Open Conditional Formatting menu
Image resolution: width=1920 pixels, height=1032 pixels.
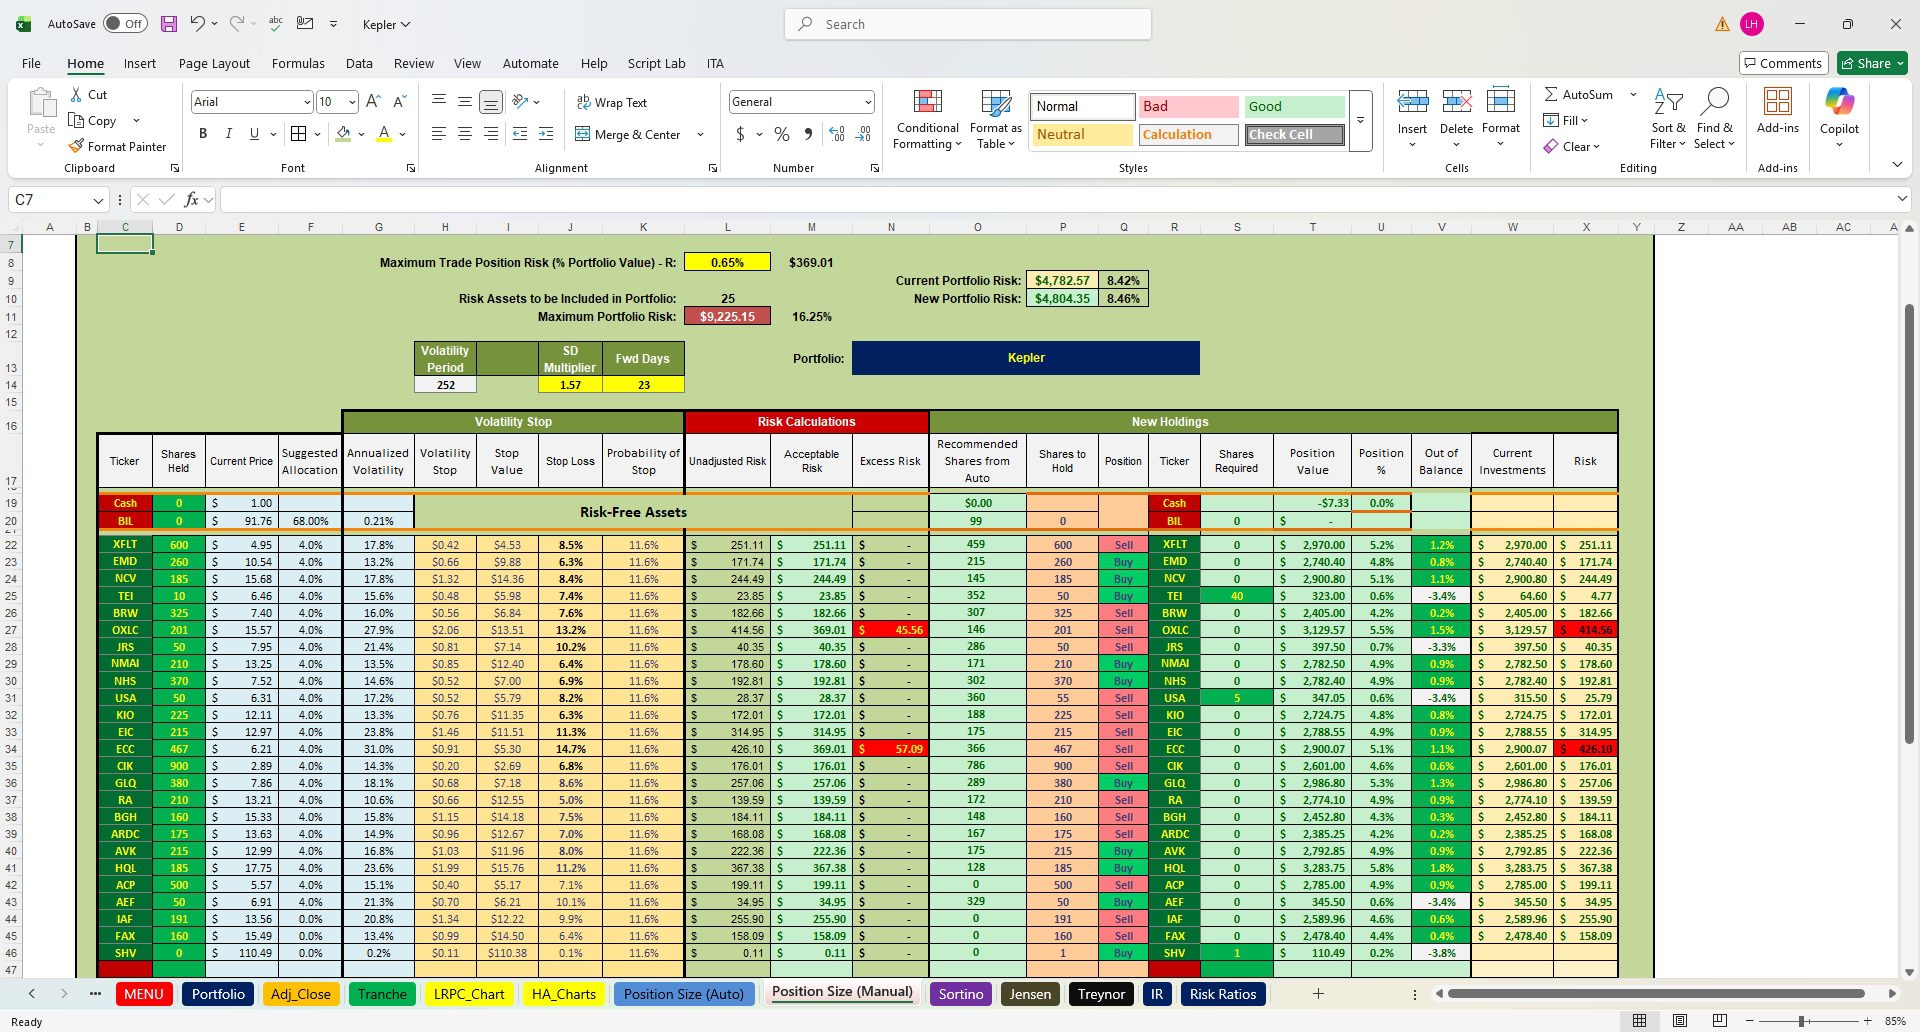click(x=927, y=120)
